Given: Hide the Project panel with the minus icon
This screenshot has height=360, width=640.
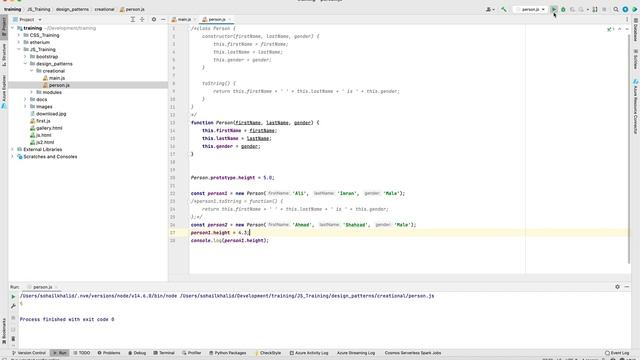Looking at the screenshot, I should [x=163, y=19].
